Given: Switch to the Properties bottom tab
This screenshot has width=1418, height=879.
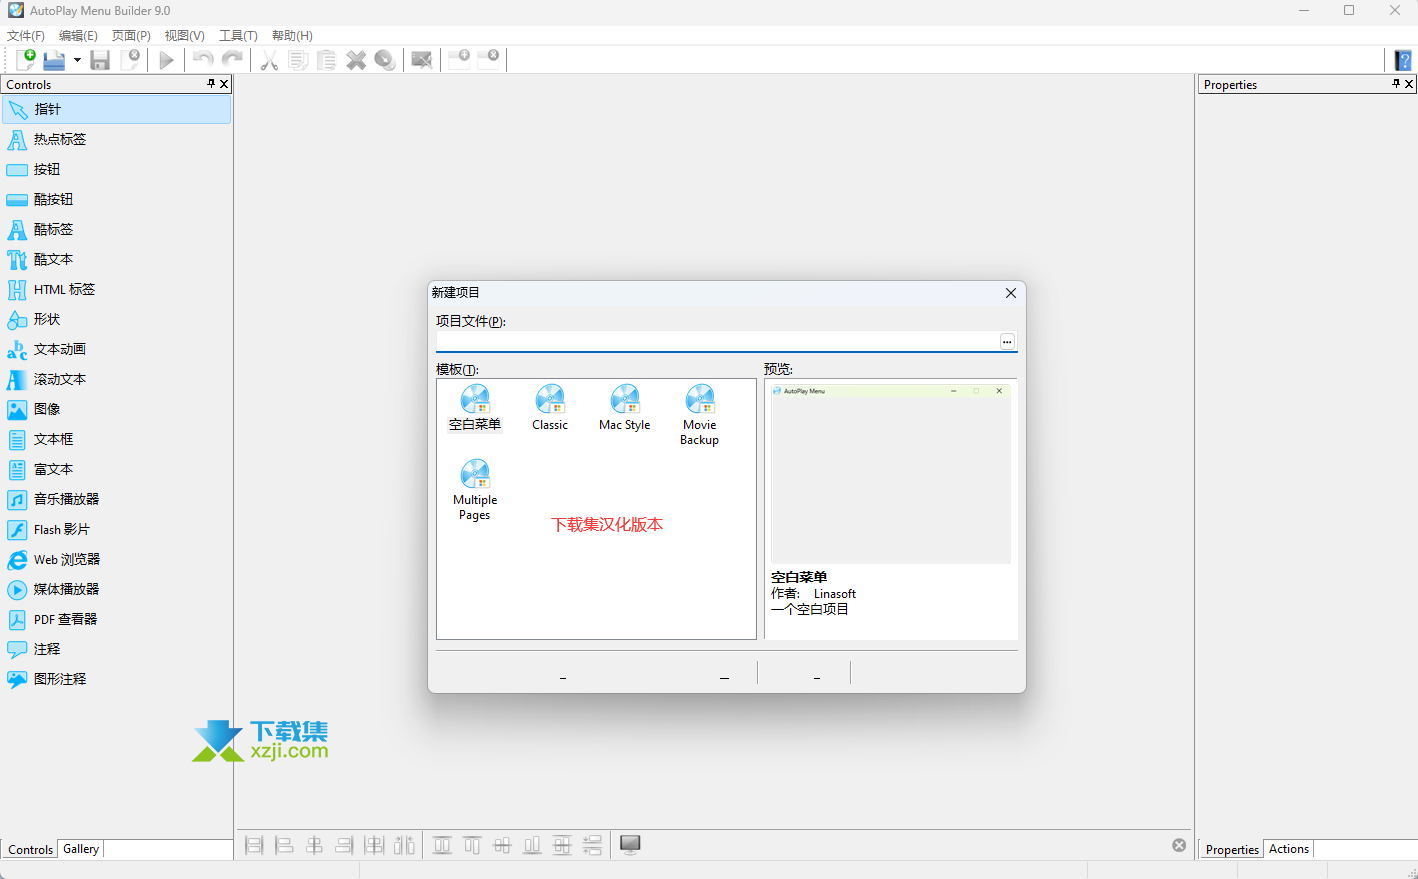Looking at the screenshot, I should click(x=1232, y=849).
